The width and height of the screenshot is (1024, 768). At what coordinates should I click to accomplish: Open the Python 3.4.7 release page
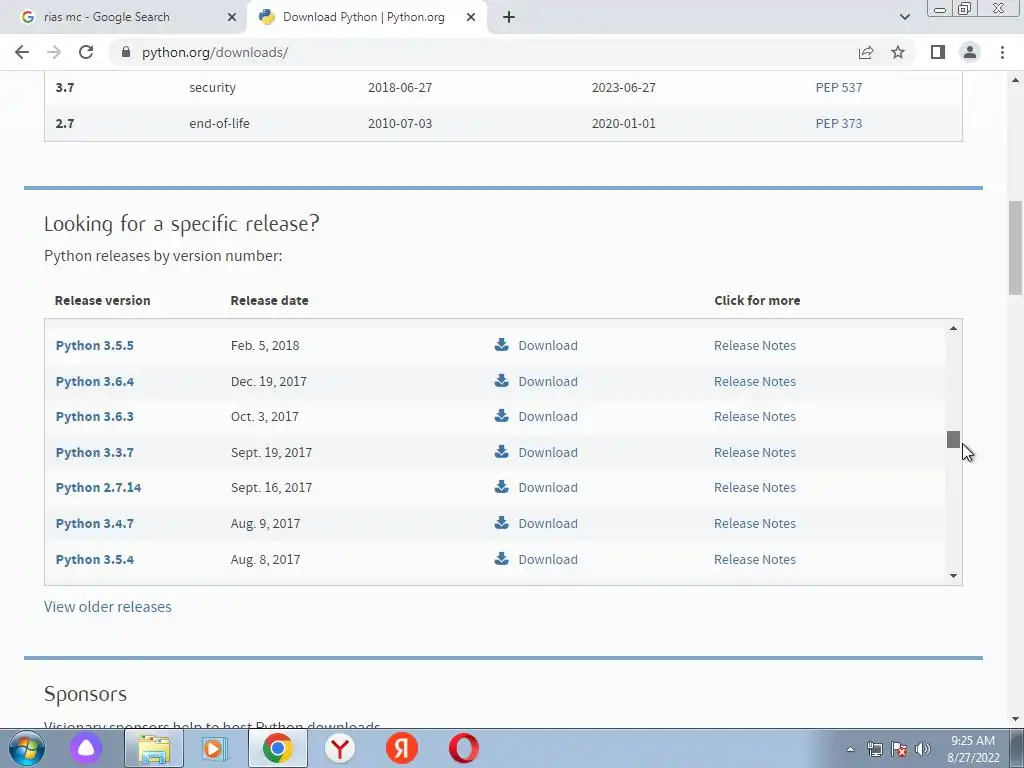pyautogui.click(x=95, y=524)
